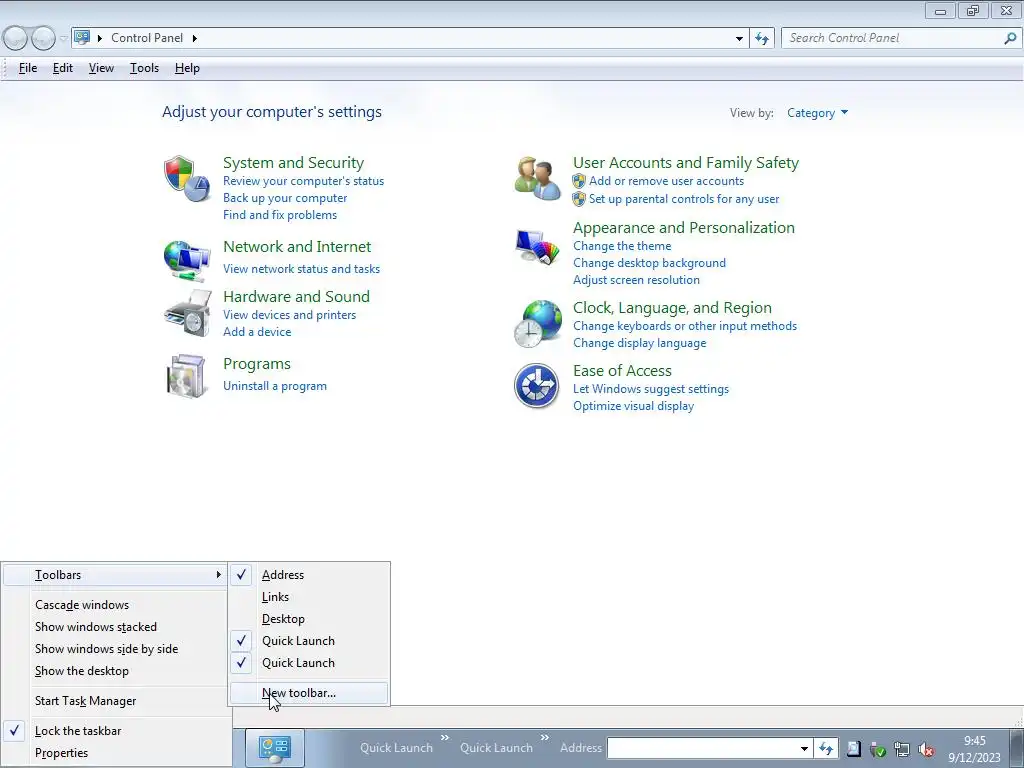This screenshot has height=768, width=1024.
Task: Click the search magnifier icon
Action: click(x=1010, y=38)
